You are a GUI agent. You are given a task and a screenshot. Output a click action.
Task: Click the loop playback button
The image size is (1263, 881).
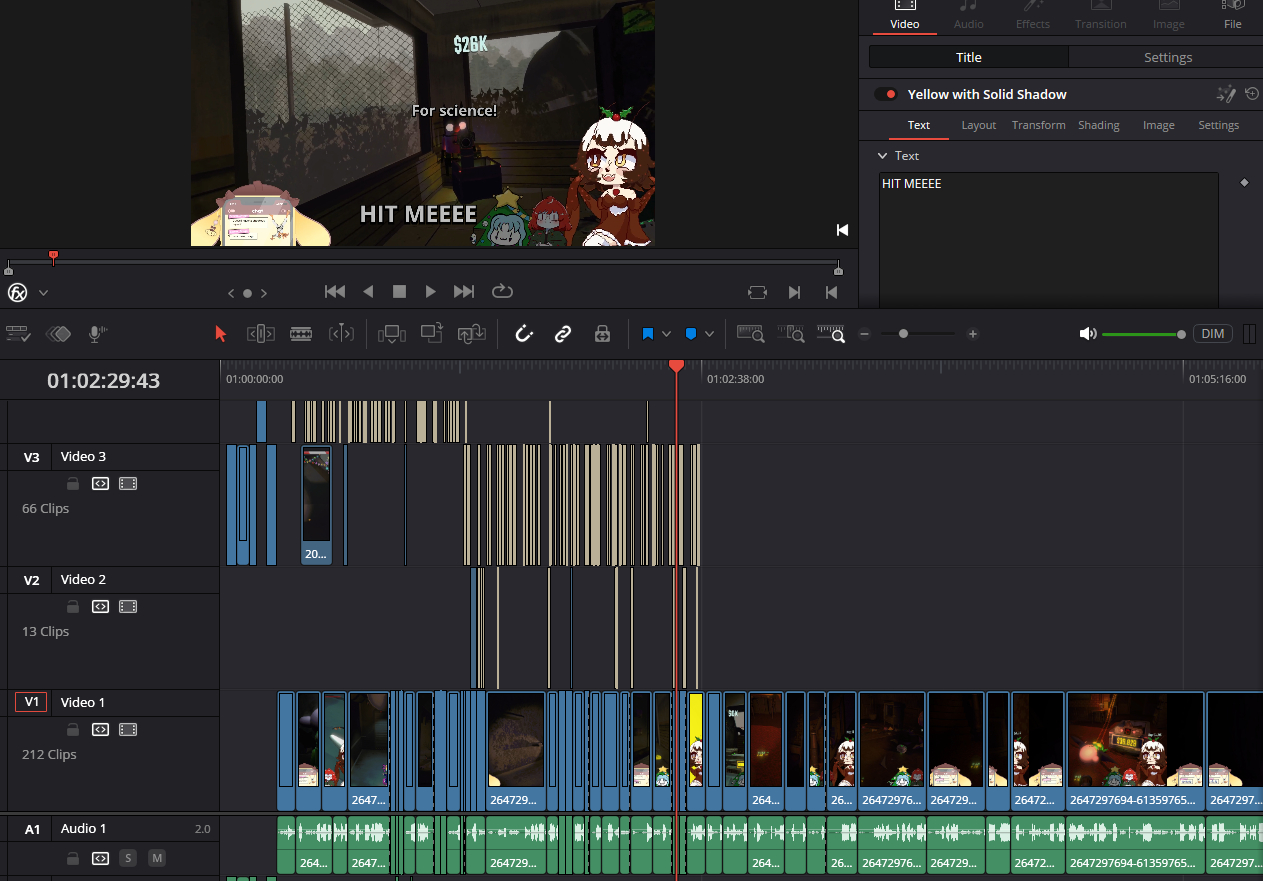tap(502, 292)
